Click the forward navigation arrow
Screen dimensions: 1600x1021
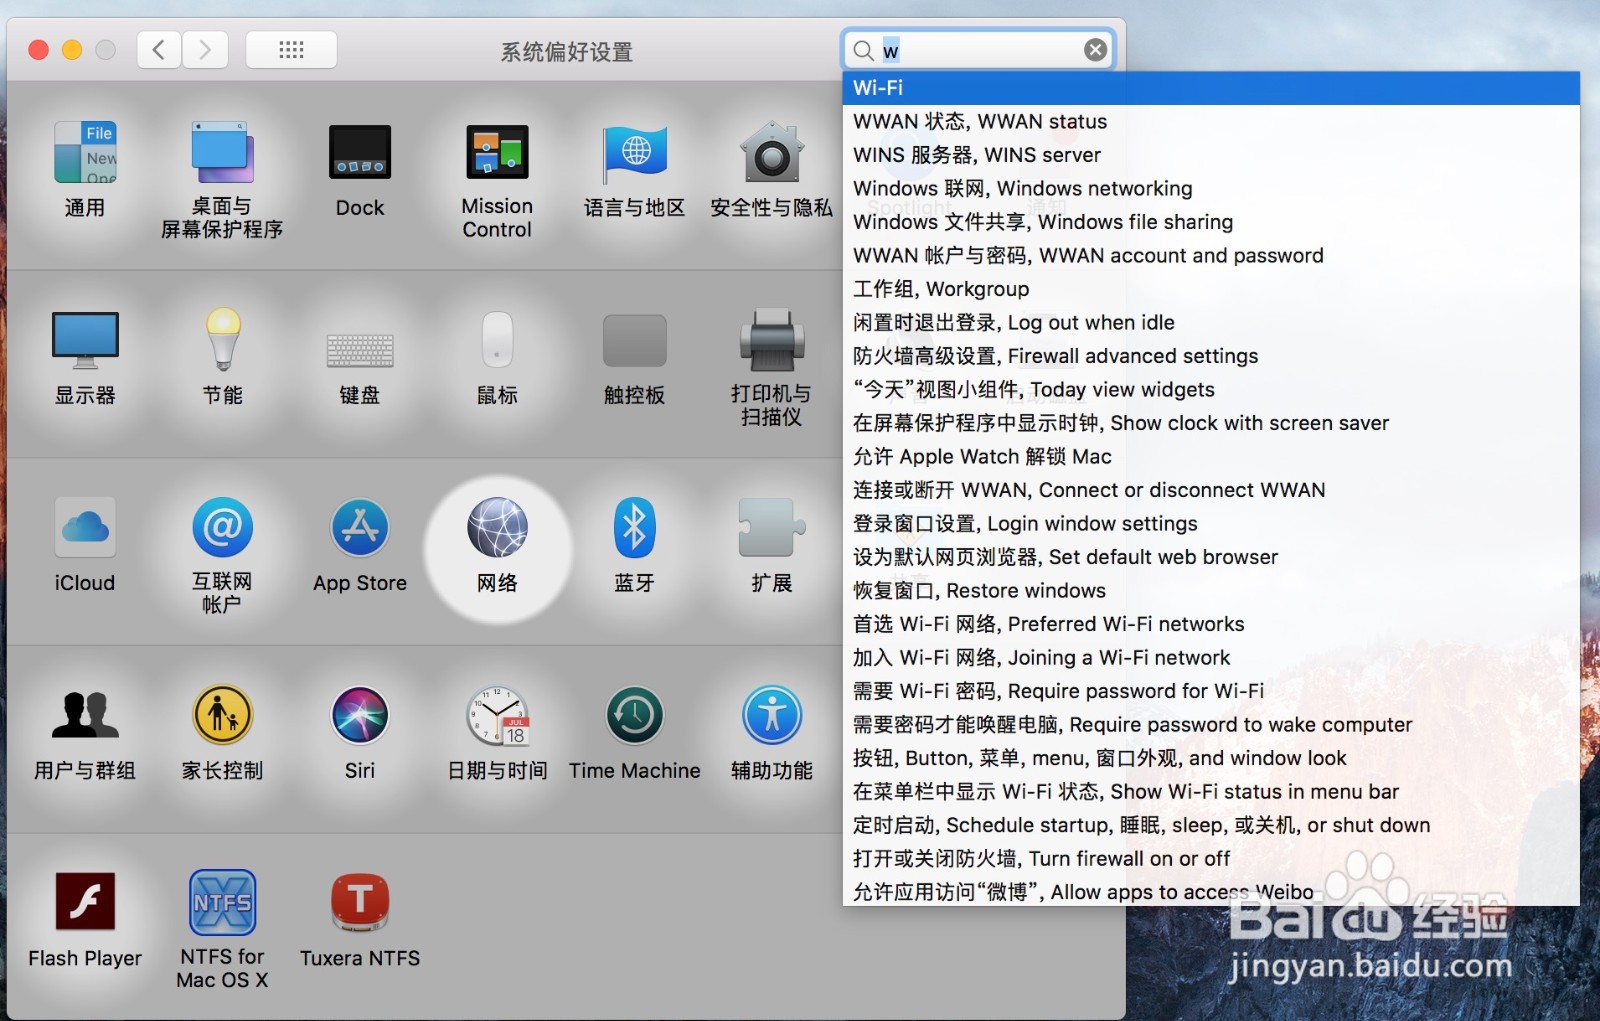pos(205,49)
